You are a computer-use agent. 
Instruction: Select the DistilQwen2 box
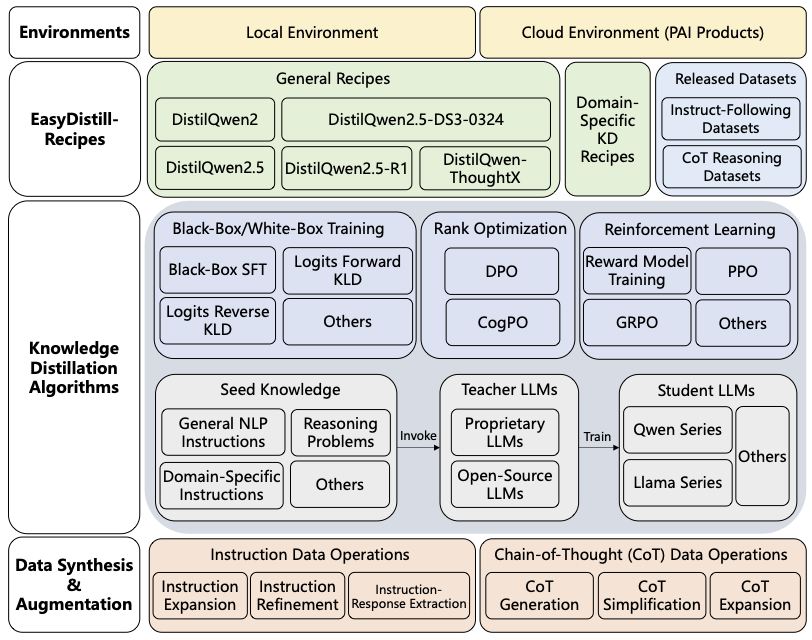215,120
